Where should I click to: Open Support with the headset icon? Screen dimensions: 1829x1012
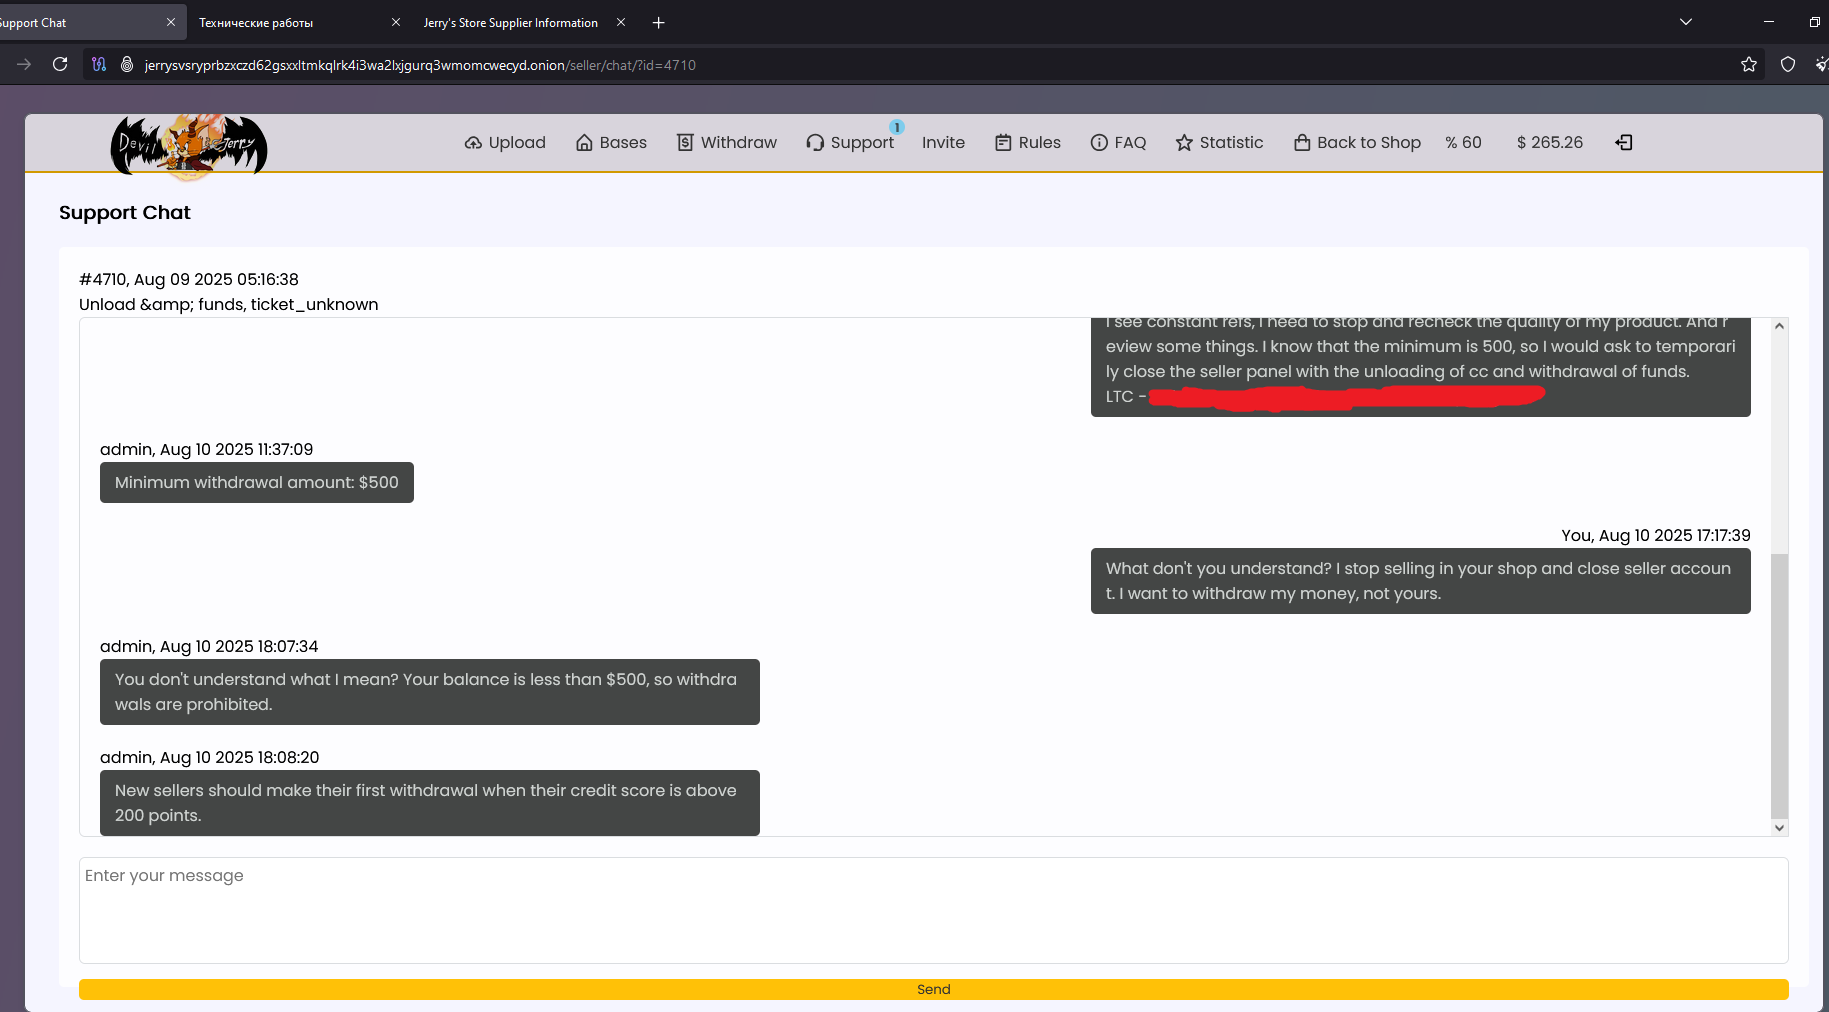click(x=850, y=142)
